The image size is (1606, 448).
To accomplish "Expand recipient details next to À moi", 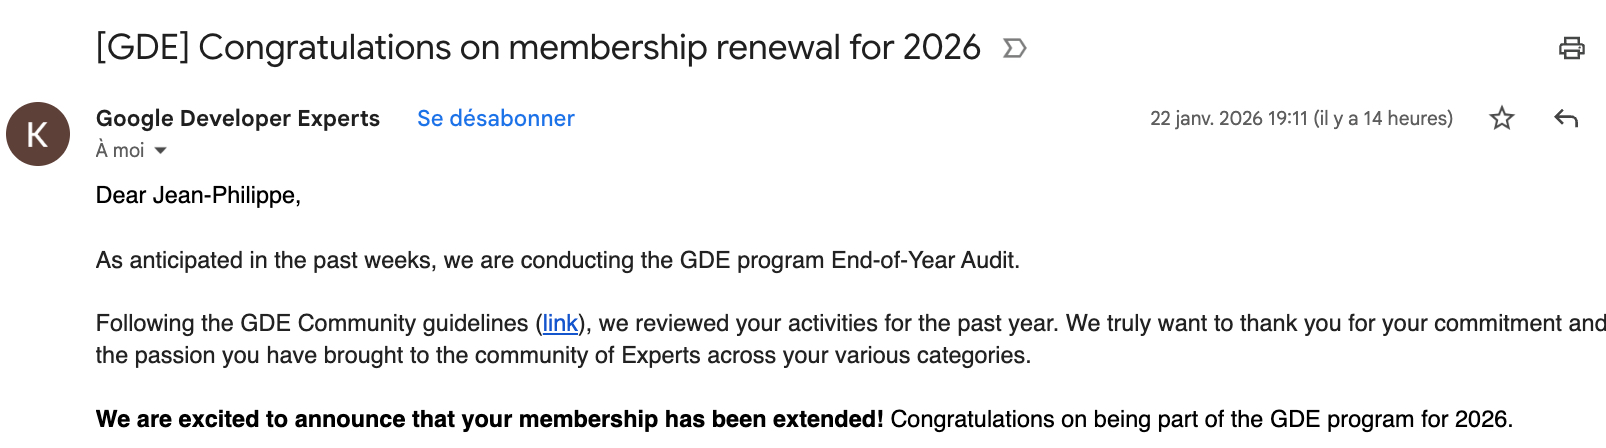I will [x=160, y=151].
